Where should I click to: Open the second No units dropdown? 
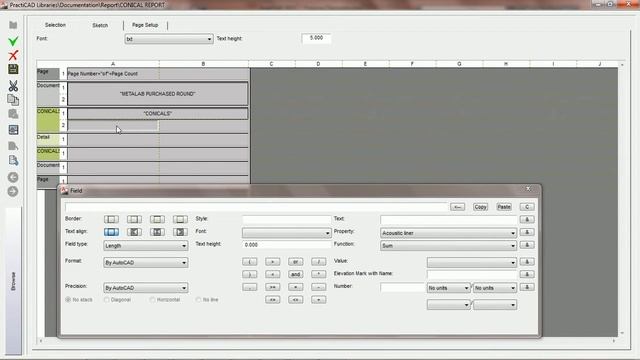click(495, 288)
